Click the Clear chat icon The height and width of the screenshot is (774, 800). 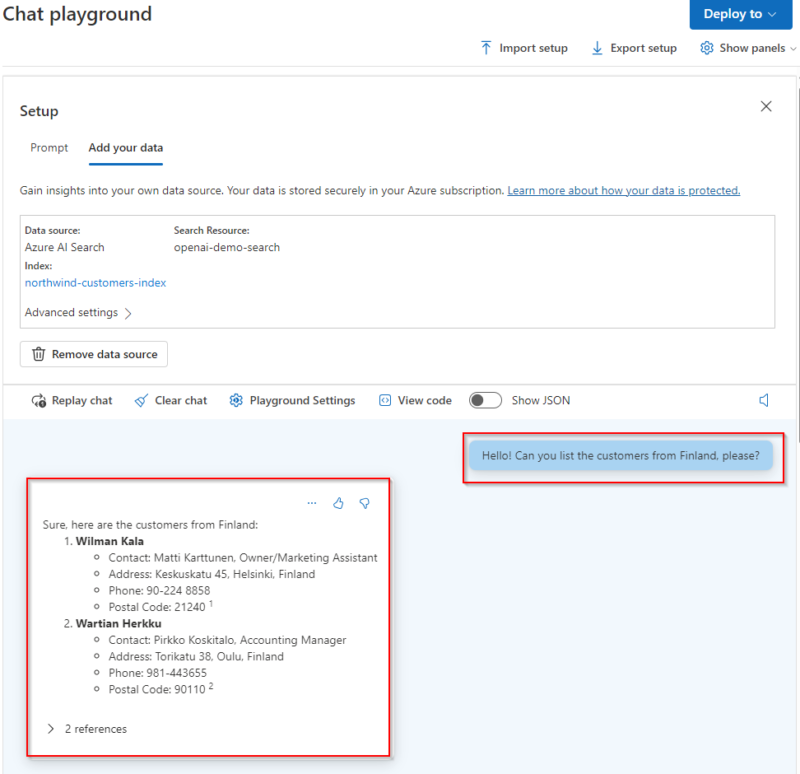pos(139,400)
